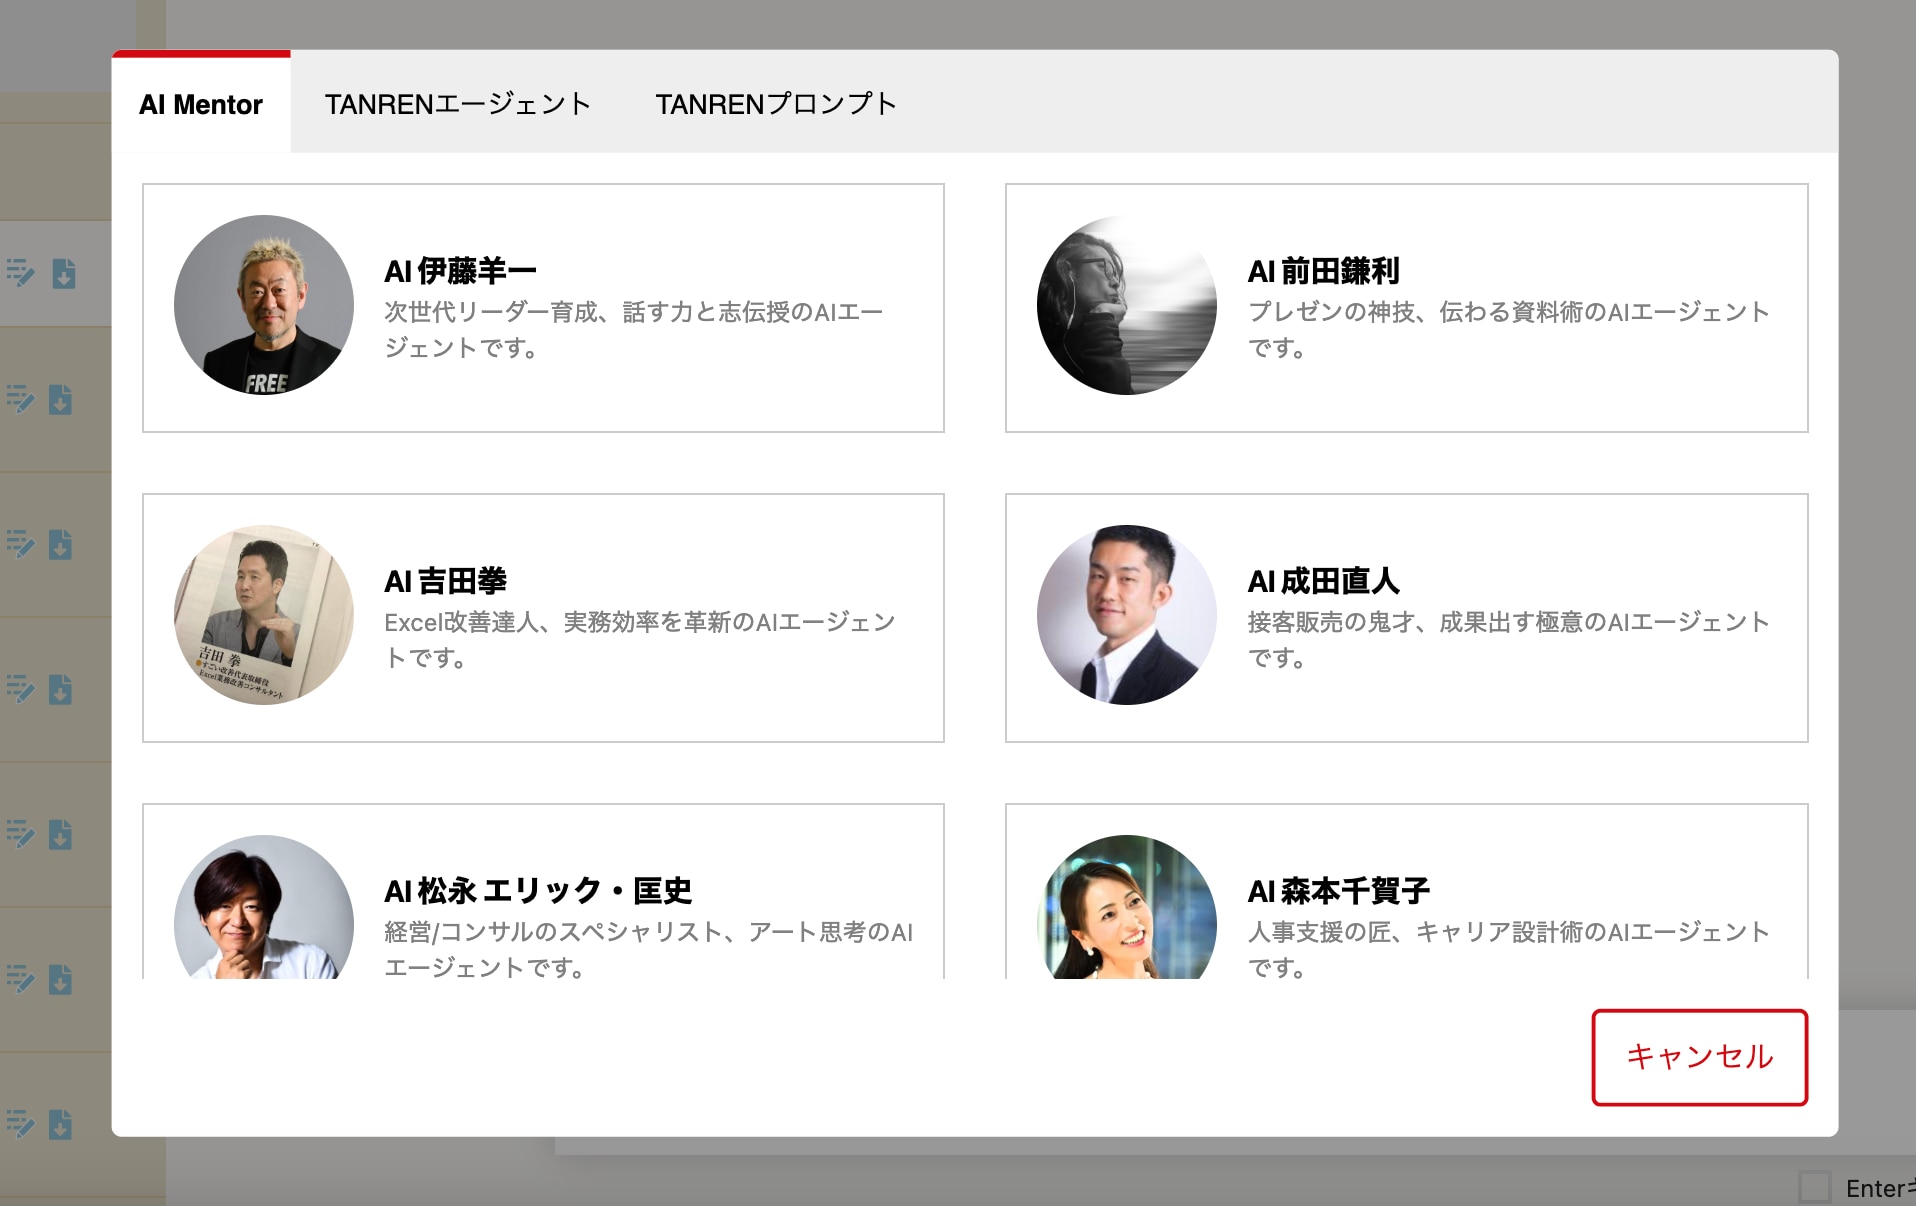Click description 接客販売の鬼才、成果出す極意
The image size is (1916, 1206).
1509,640
